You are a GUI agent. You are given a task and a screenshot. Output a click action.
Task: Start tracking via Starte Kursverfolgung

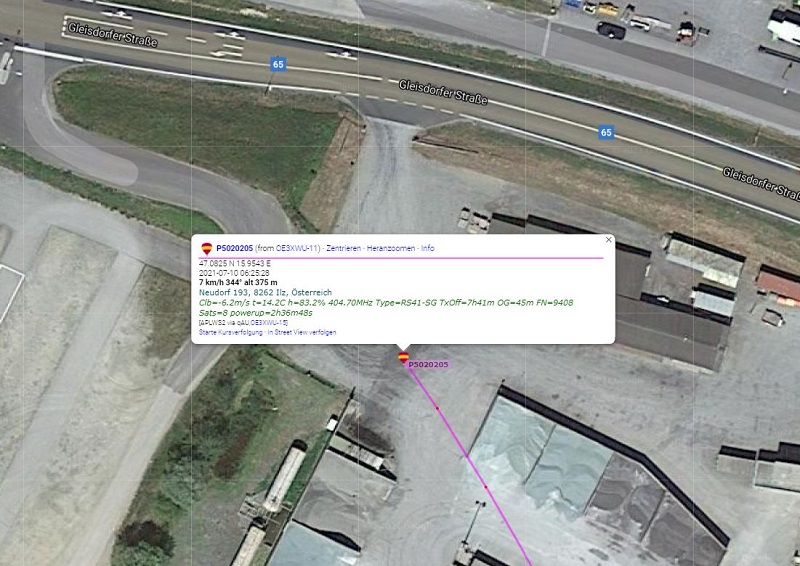(x=231, y=332)
